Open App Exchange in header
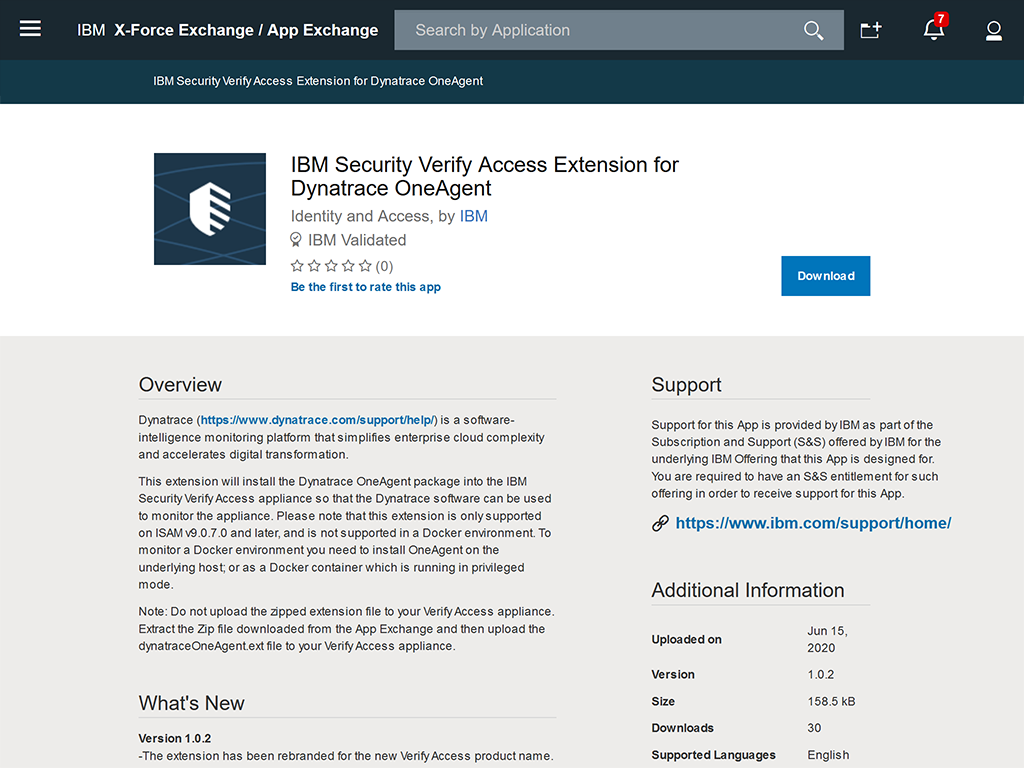Viewport: 1024px width, 768px height. click(323, 30)
